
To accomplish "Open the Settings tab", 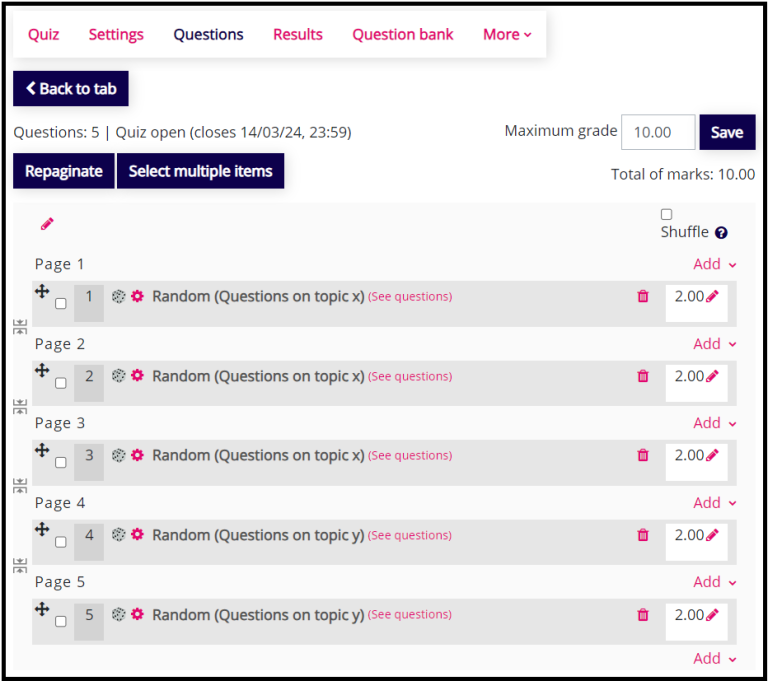I will pyautogui.click(x=116, y=34).
